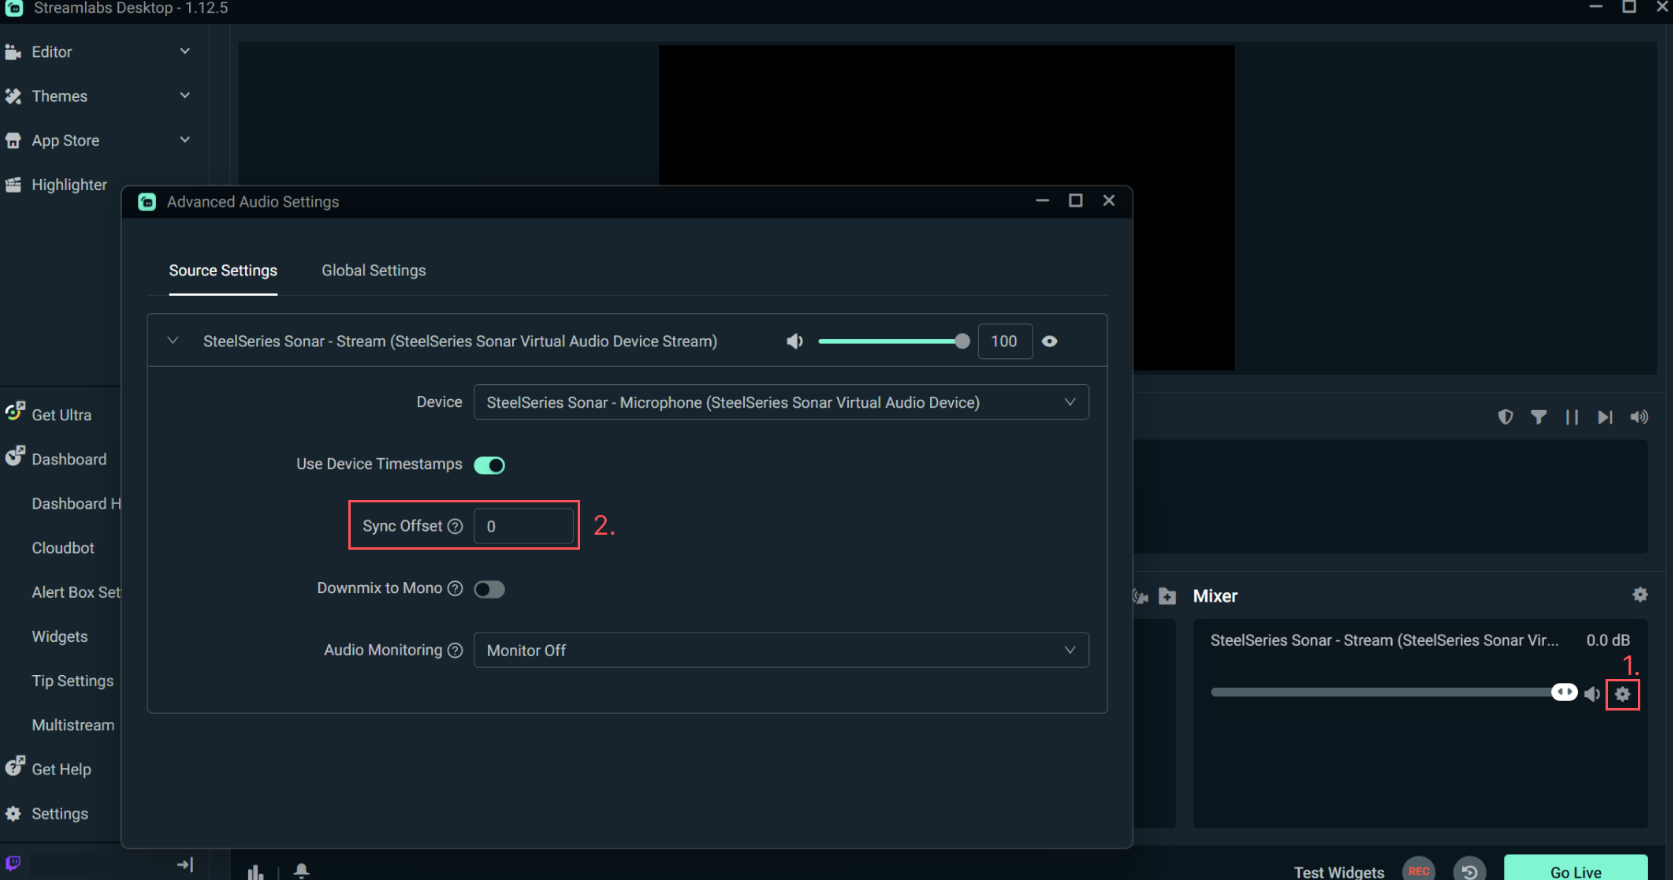Click the Settings gear icon in the sidebar

[x=13, y=814]
